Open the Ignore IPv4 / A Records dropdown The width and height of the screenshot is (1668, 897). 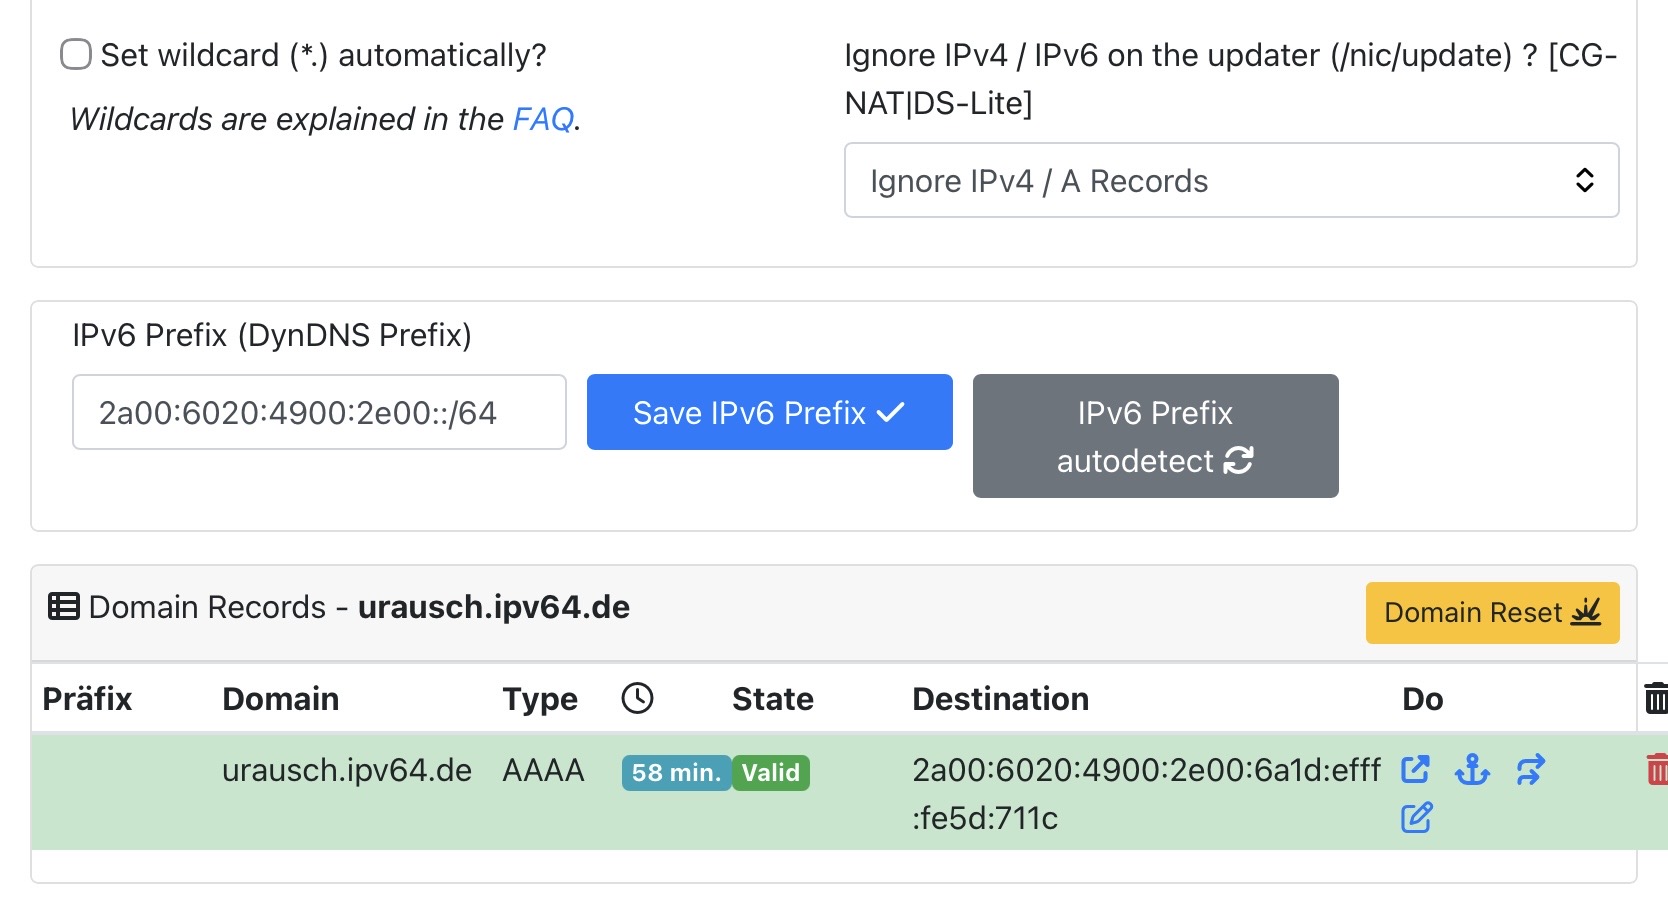pyautogui.click(x=1231, y=180)
